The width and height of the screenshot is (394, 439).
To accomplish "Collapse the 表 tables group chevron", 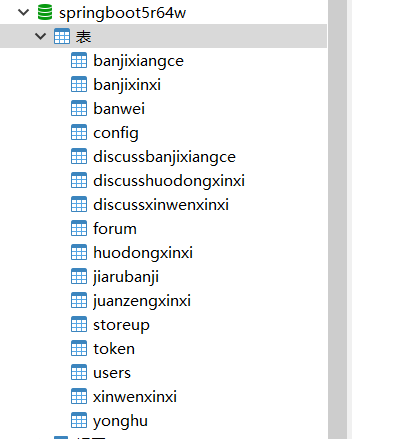I will pos(40,36).
